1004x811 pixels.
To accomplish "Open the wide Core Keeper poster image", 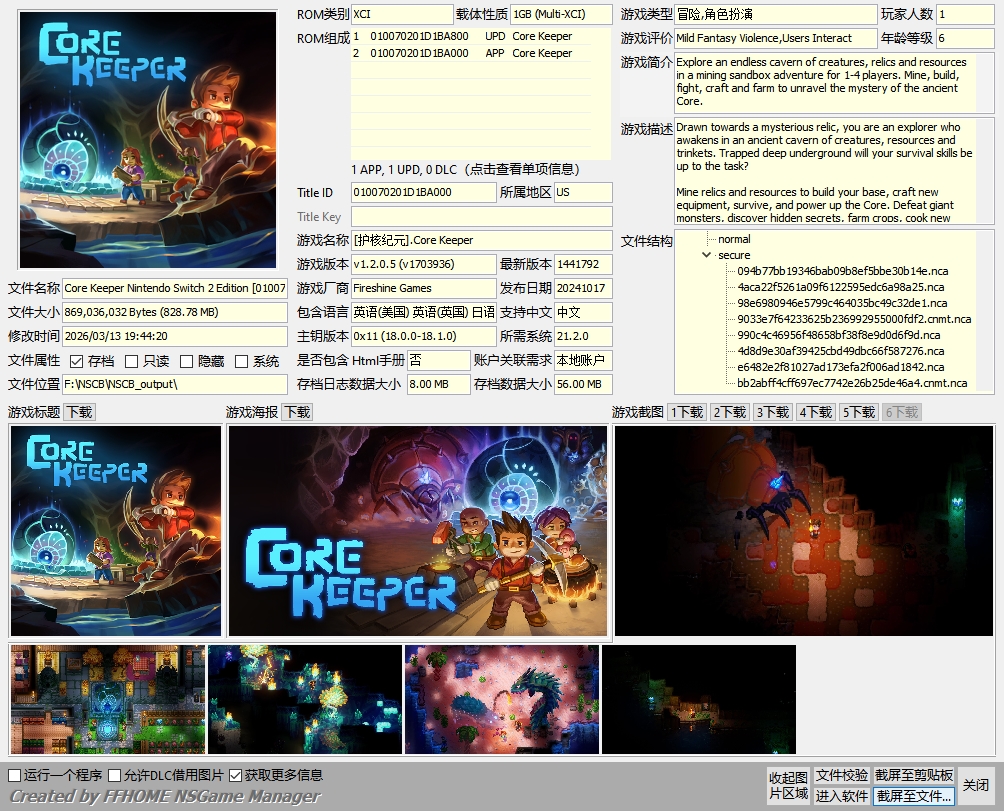I will coord(418,531).
